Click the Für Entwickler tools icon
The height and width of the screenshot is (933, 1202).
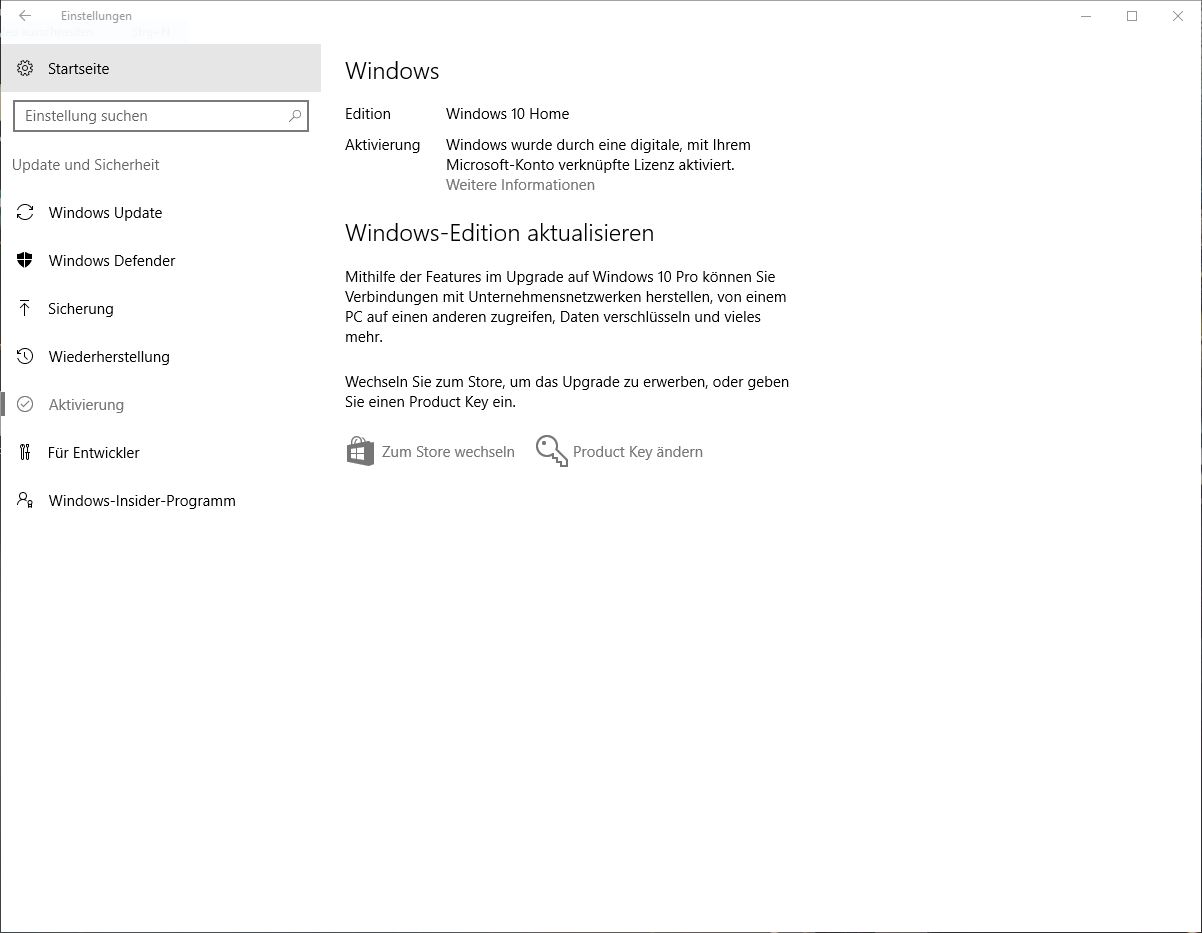pyautogui.click(x=25, y=453)
